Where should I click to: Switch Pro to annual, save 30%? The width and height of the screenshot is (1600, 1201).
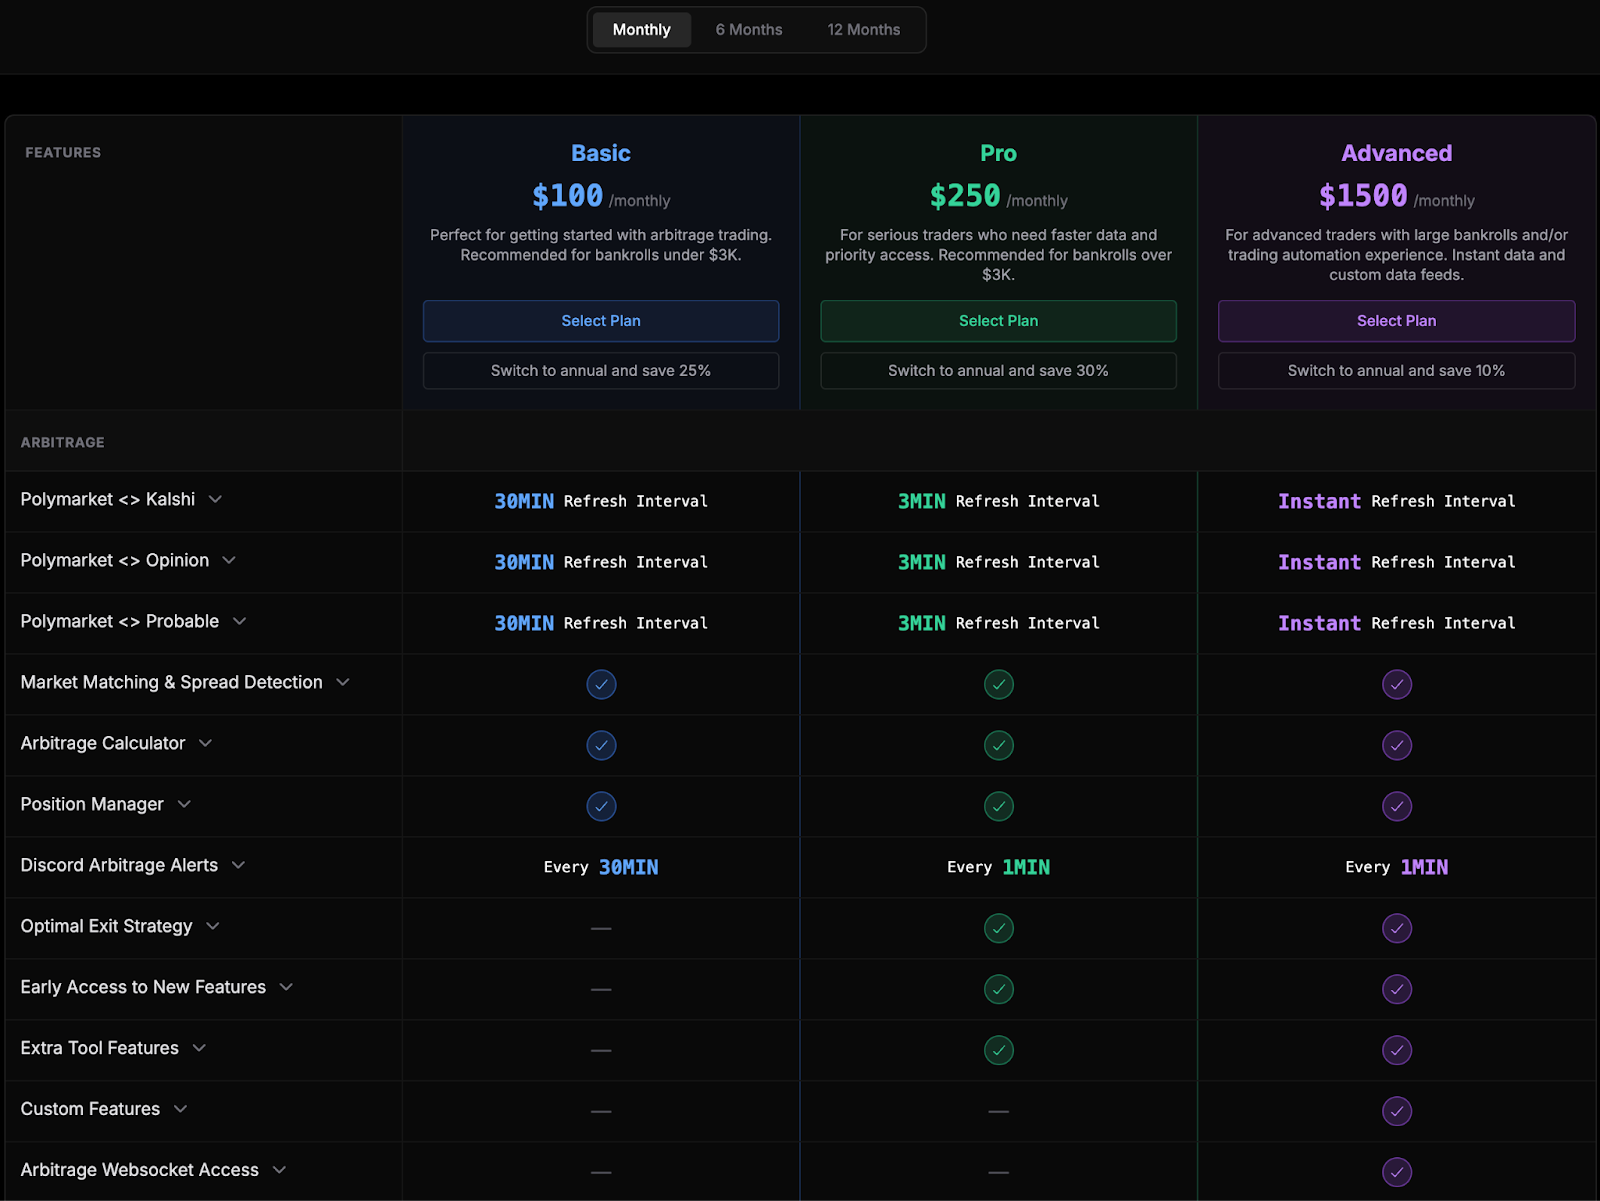pyautogui.click(x=998, y=371)
